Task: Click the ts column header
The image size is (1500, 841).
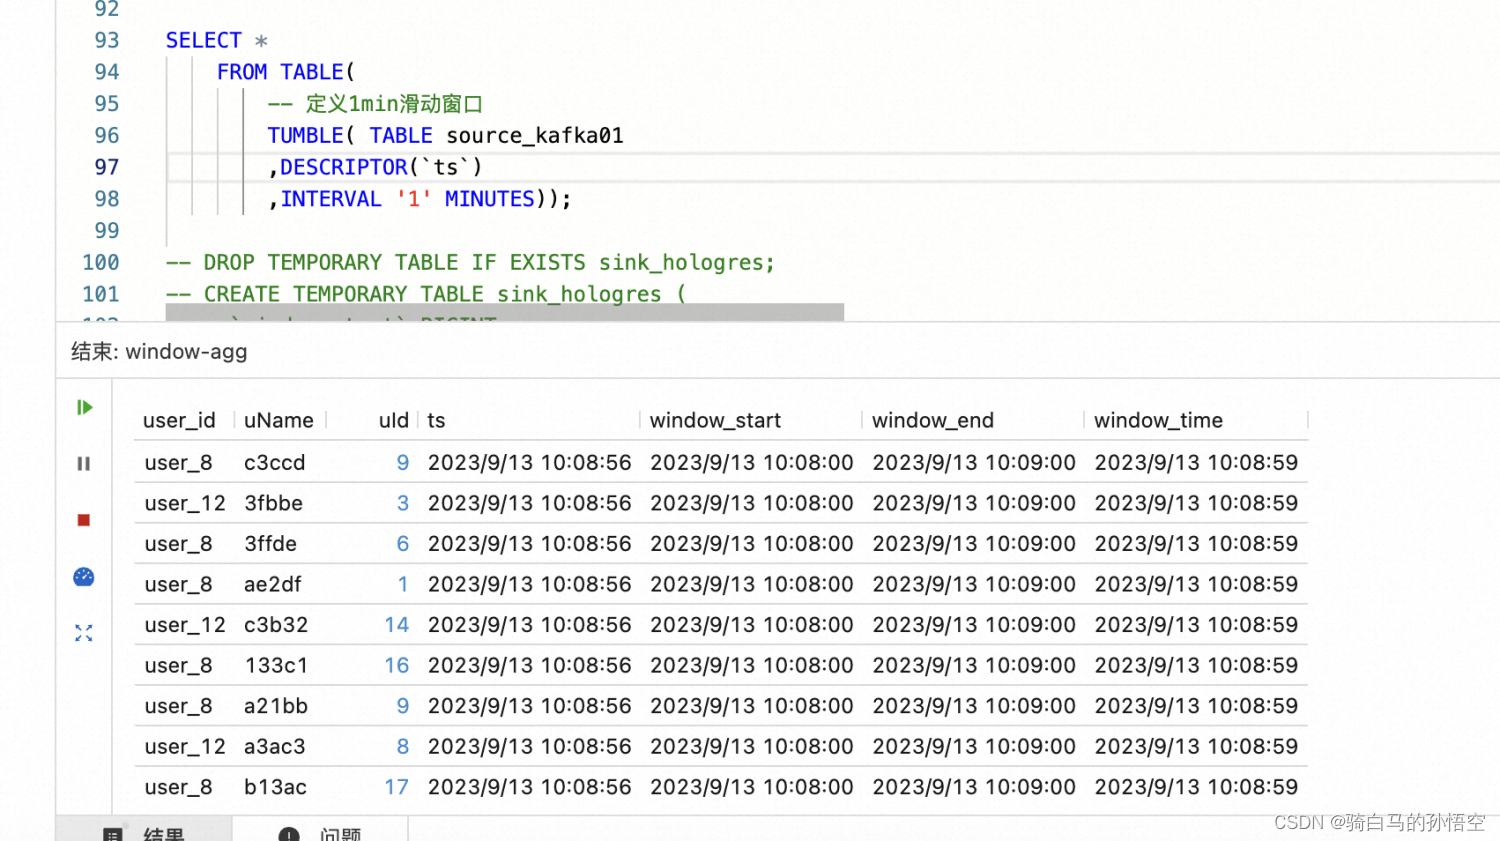Action: coord(436,421)
